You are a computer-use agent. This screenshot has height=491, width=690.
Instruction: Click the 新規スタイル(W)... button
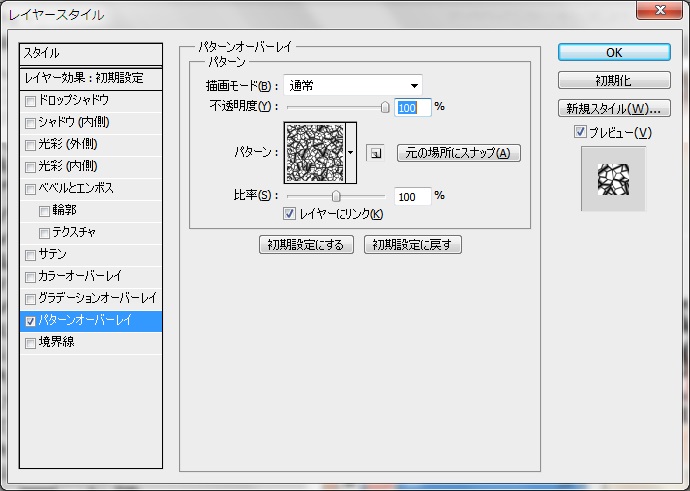pyautogui.click(x=614, y=108)
